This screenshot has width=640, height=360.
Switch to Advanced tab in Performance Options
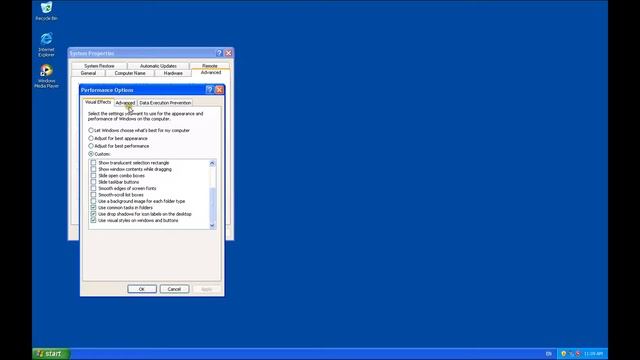tap(125, 103)
